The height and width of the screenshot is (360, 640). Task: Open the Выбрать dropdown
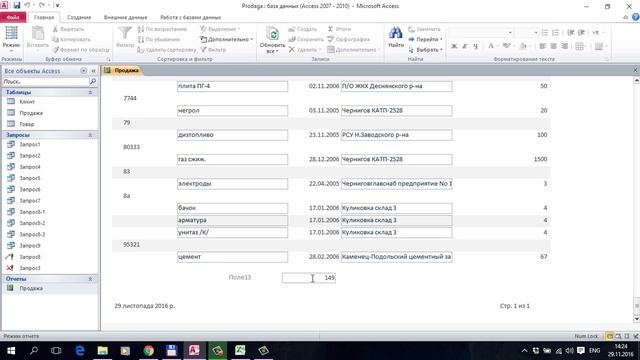[426, 50]
